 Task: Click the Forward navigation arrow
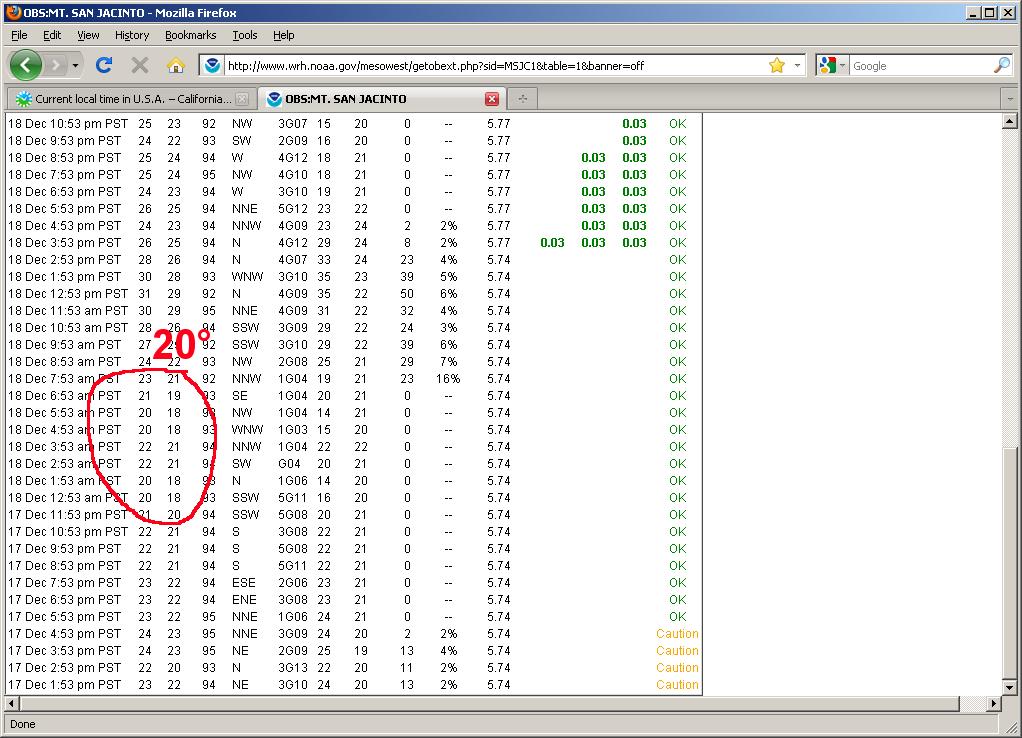pos(56,65)
